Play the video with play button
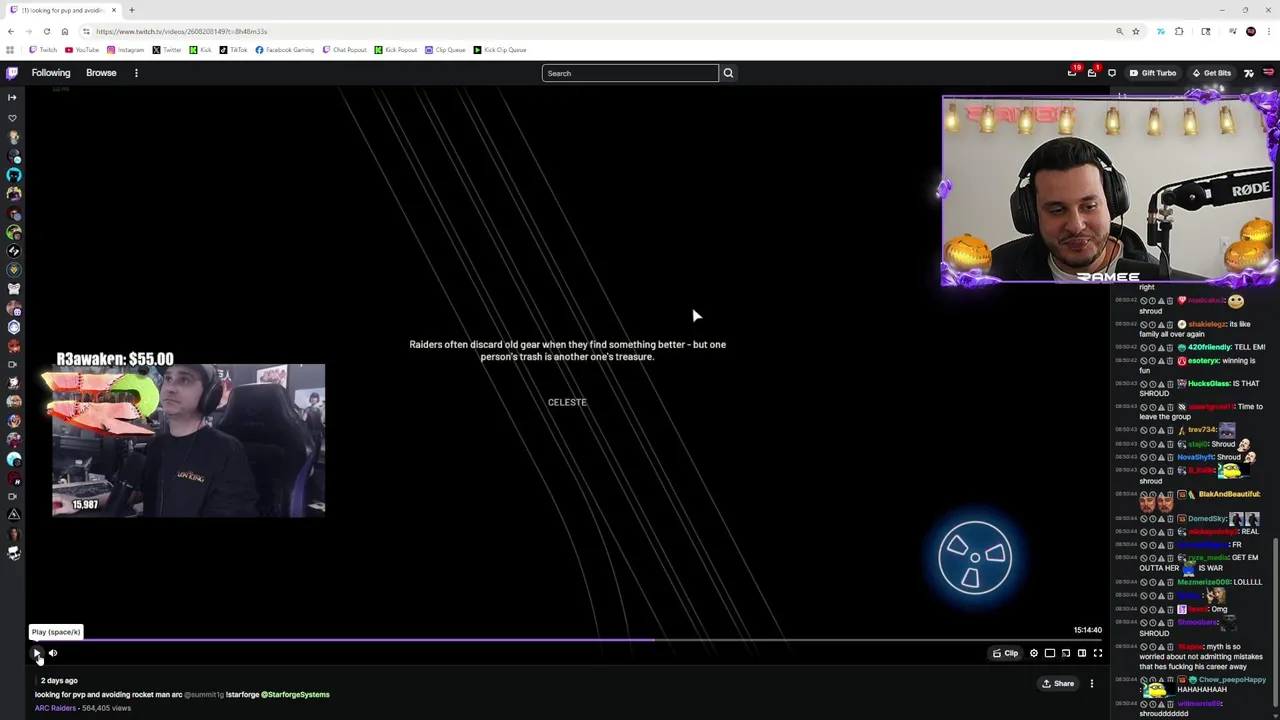1280x720 pixels. pyautogui.click(x=37, y=653)
